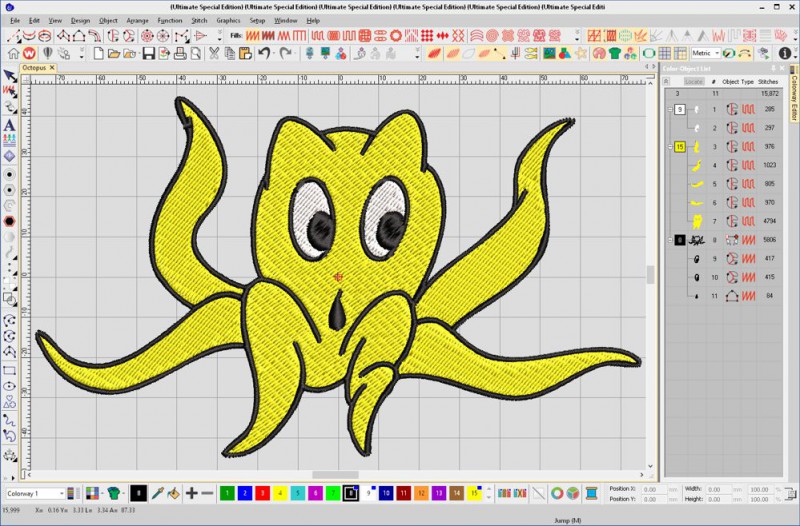800x526 pixels.
Task: Pick orange color swatch 12
Action: [x=421, y=493]
